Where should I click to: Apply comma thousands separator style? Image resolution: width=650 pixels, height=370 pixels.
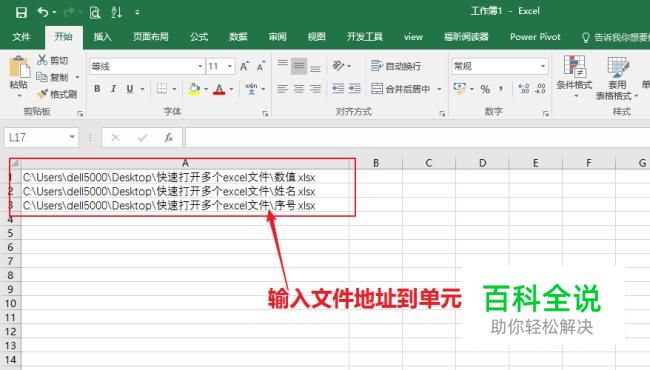click(501, 89)
